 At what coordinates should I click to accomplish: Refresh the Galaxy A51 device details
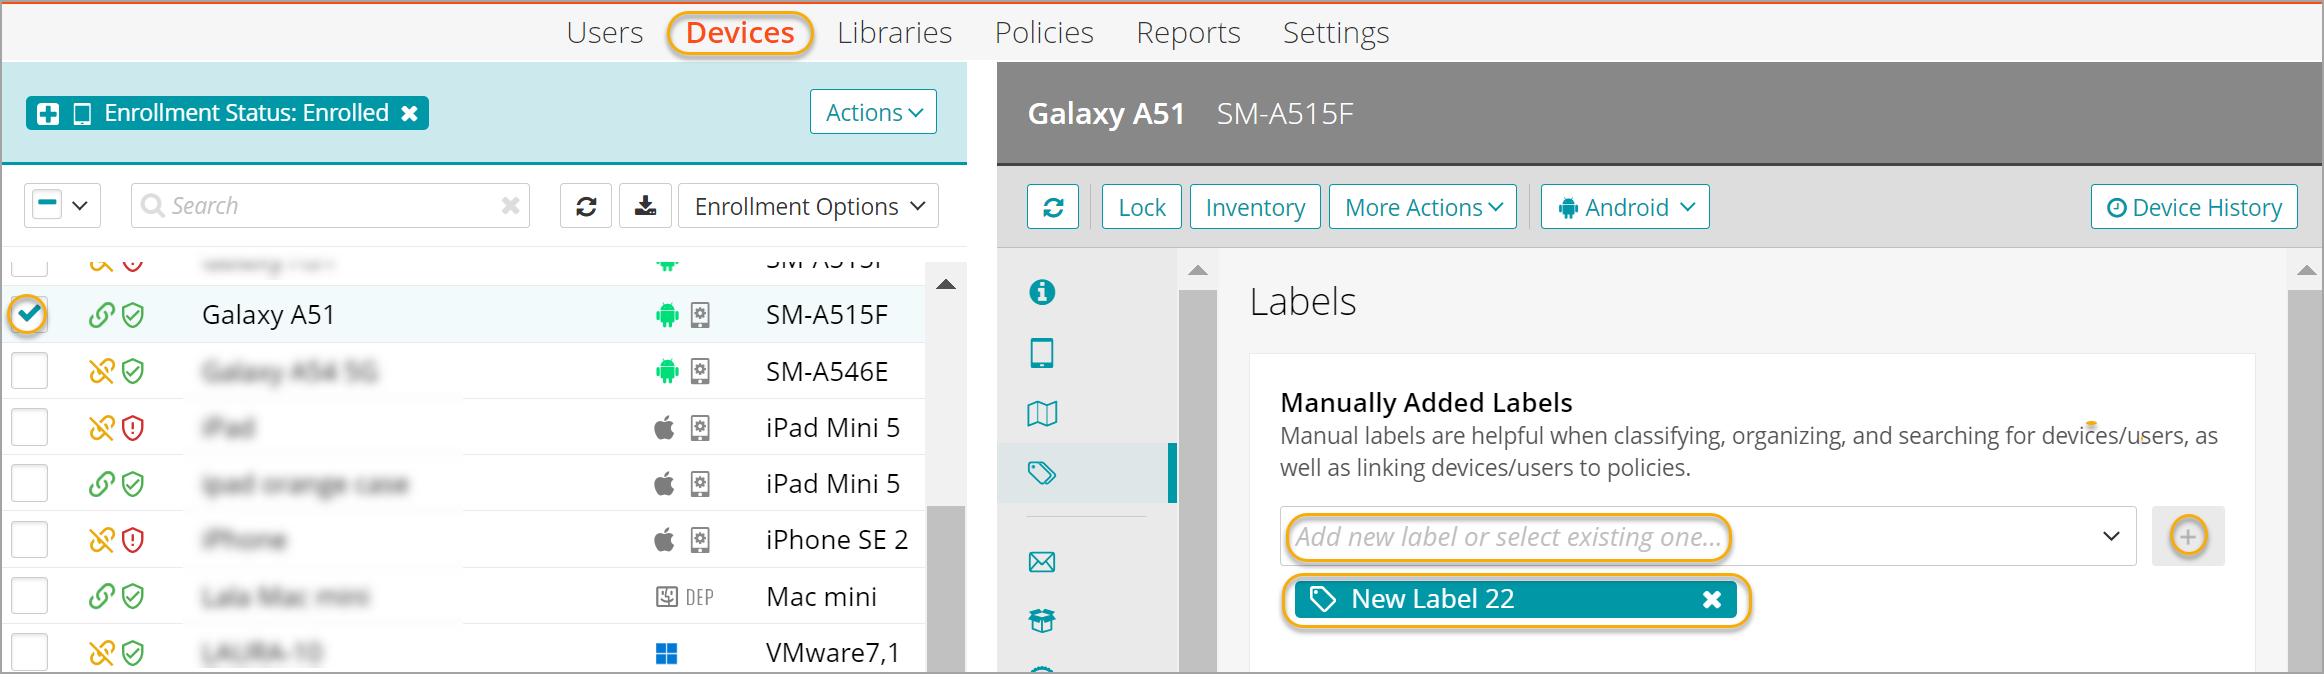[1053, 207]
